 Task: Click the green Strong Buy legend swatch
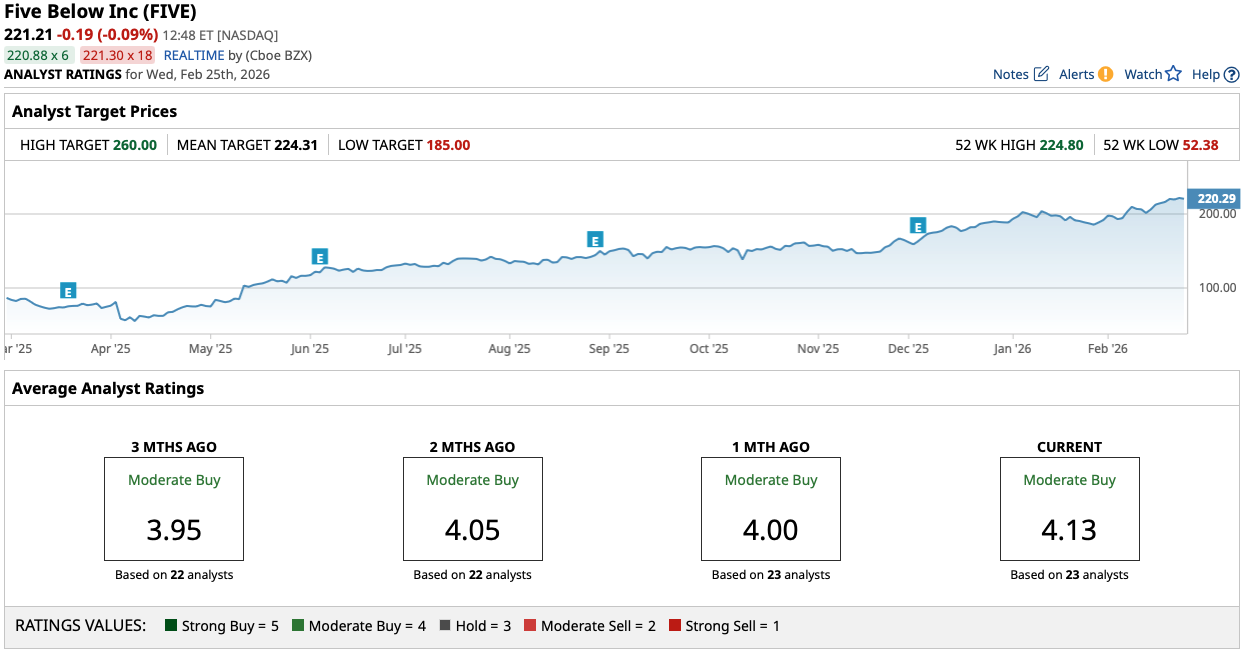[x=171, y=626]
